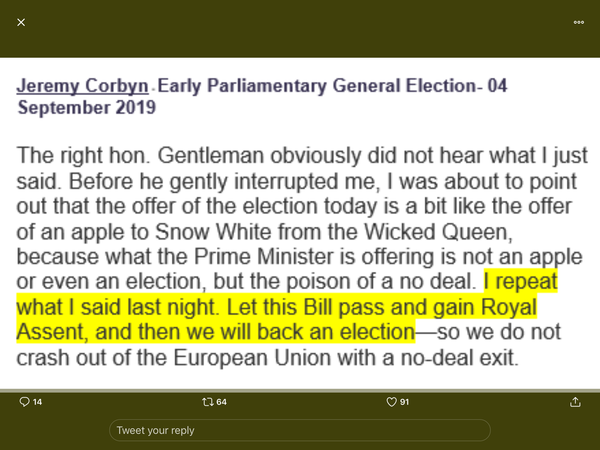Select the like count 91
Screen dimensions: 600x450
tap(404, 402)
